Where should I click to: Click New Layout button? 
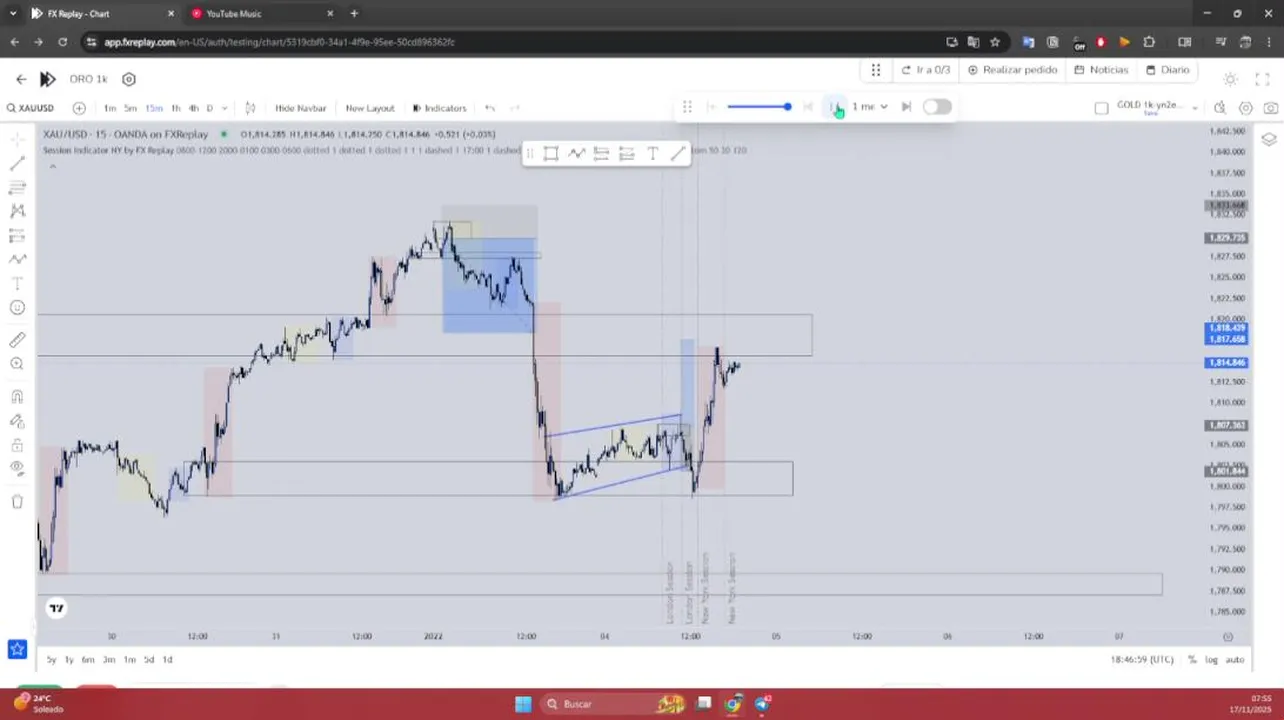370,108
